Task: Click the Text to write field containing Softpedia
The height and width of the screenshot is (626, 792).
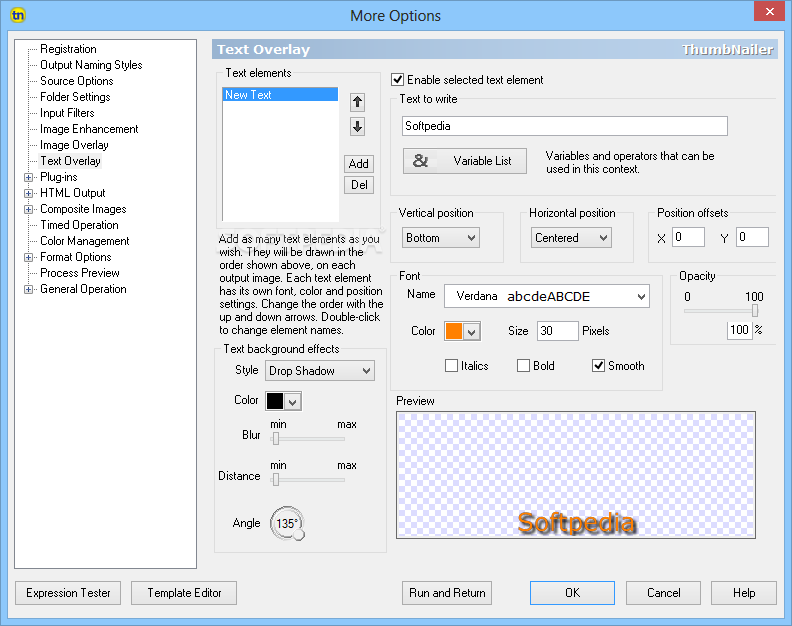Action: coord(565,126)
